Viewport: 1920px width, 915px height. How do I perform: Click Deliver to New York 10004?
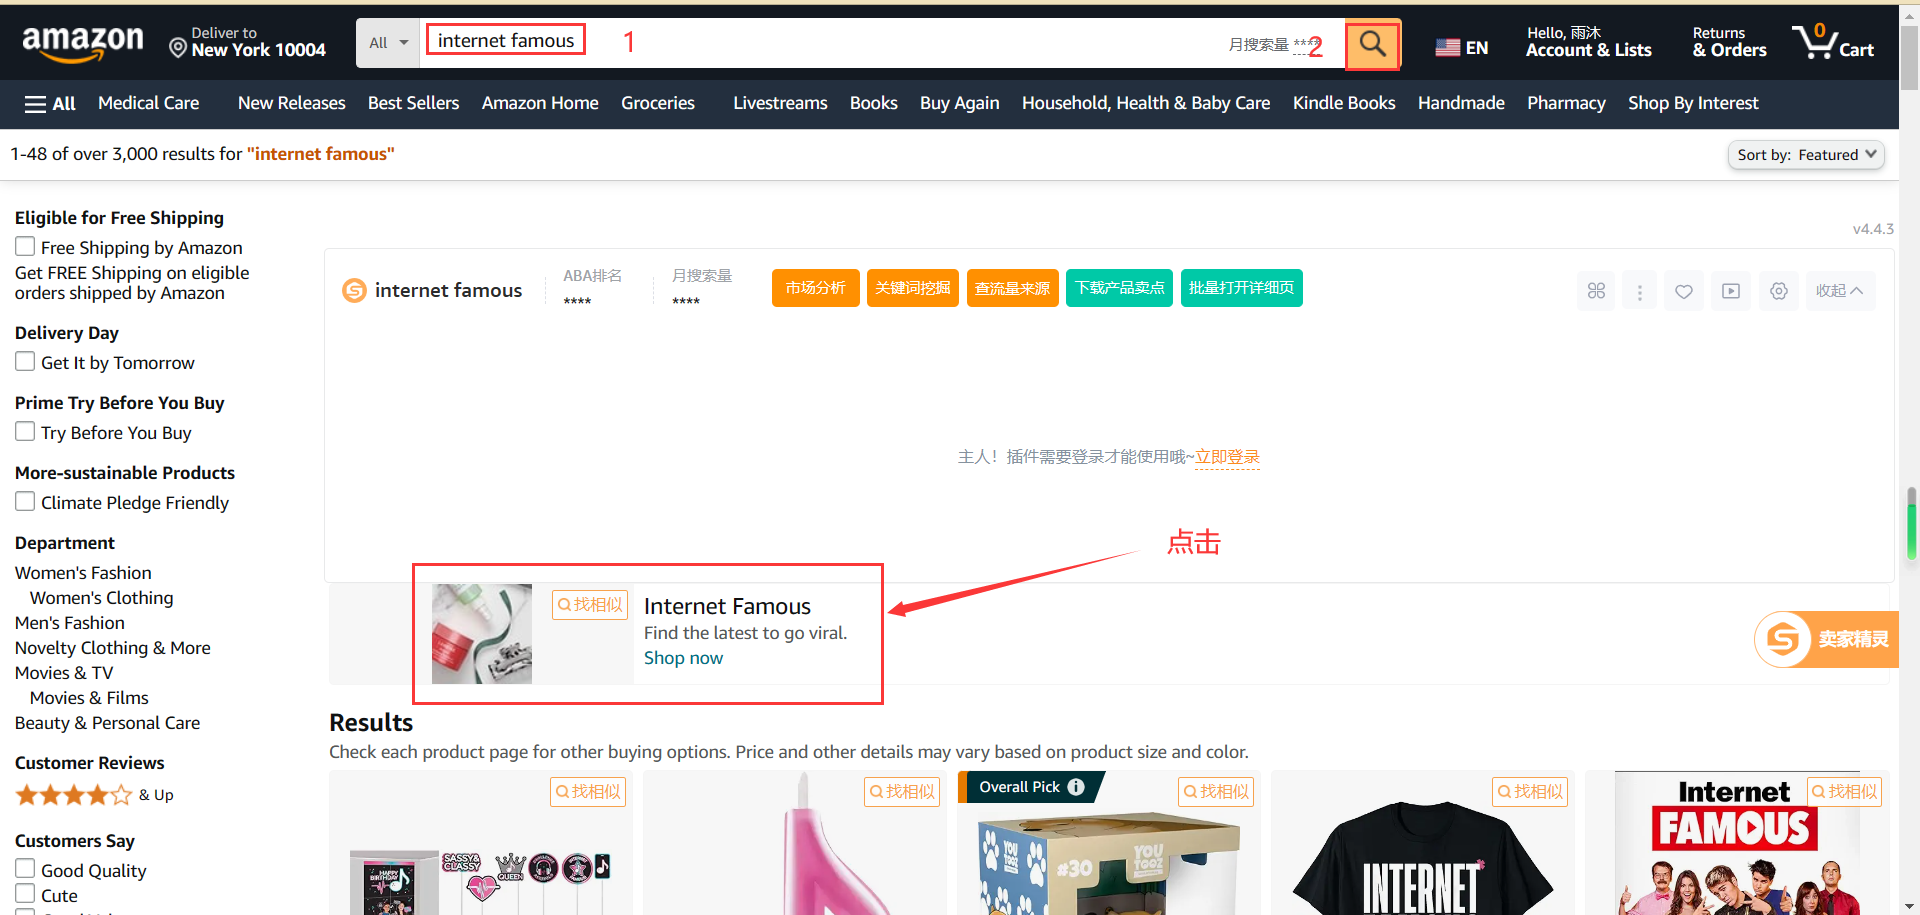(248, 42)
